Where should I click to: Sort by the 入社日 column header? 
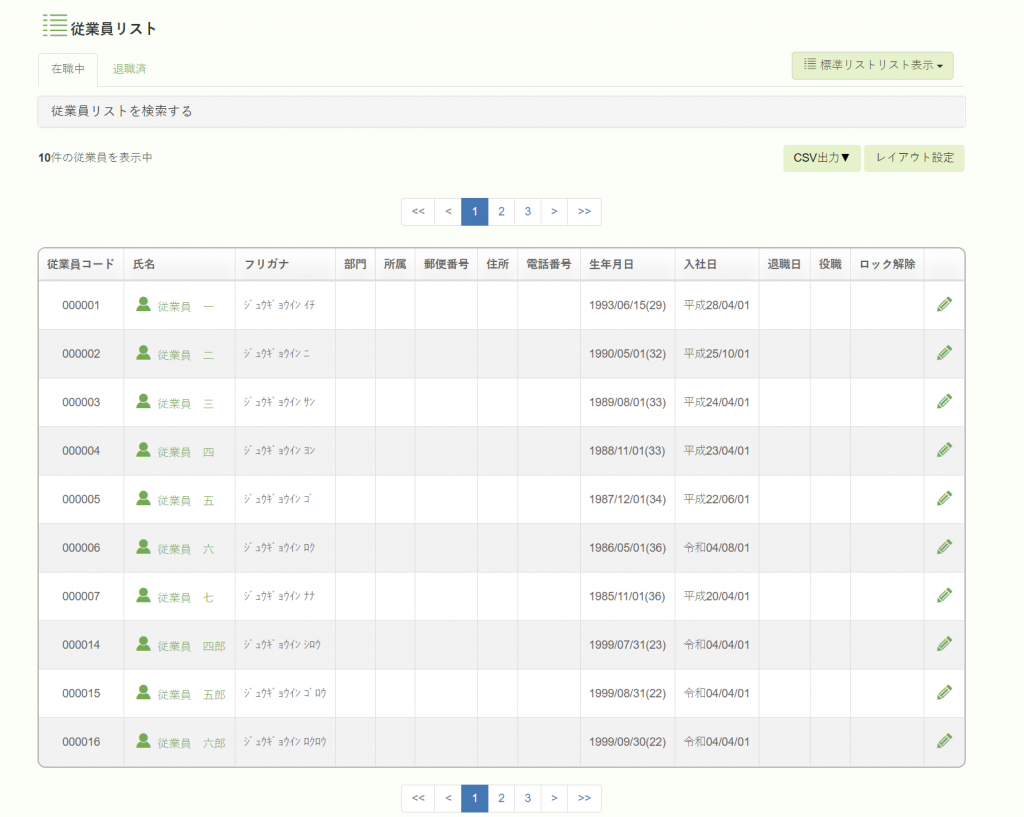(700, 264)
